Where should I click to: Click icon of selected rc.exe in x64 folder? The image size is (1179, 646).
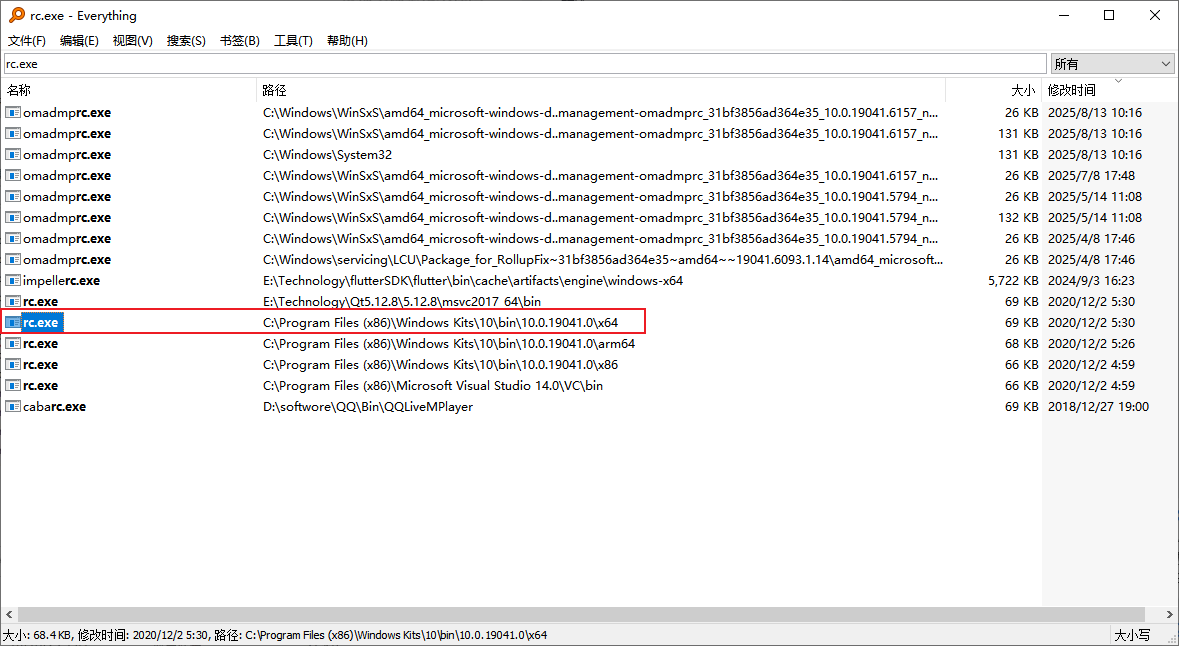[13, 323]
